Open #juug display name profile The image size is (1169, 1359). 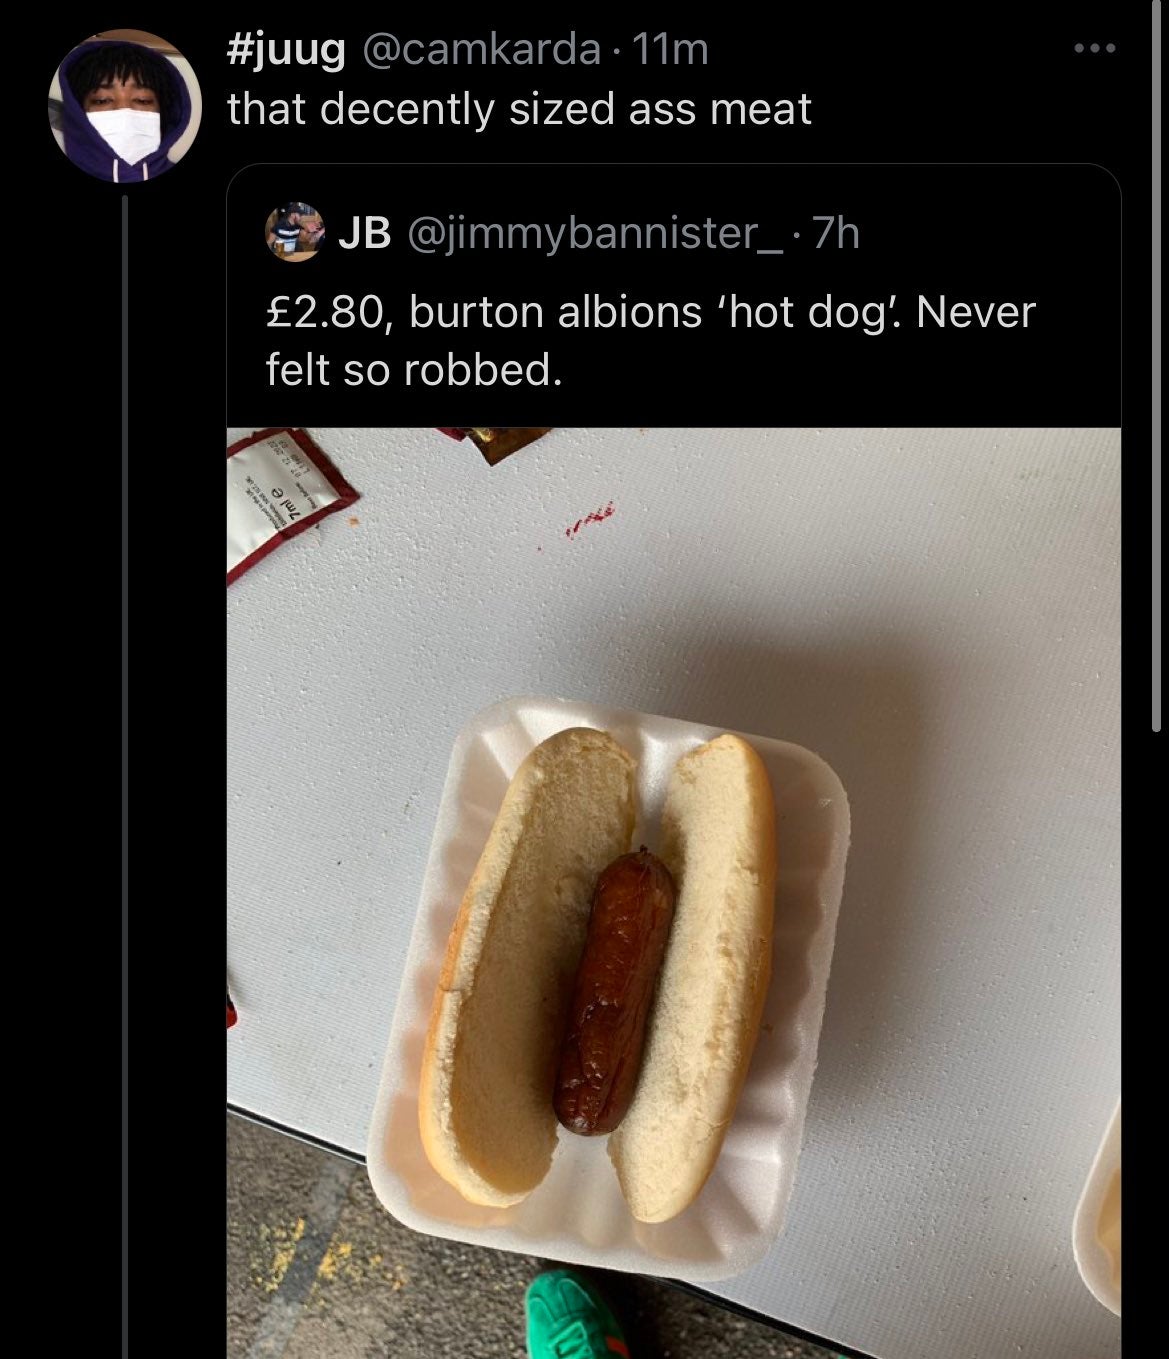[286, 48]
